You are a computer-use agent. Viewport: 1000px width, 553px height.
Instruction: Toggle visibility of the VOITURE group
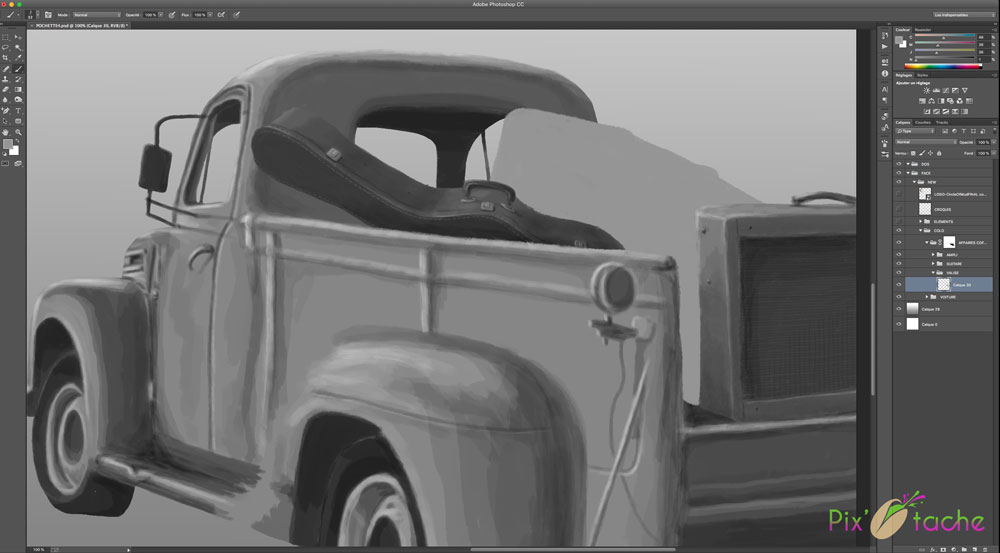(899, 297)
